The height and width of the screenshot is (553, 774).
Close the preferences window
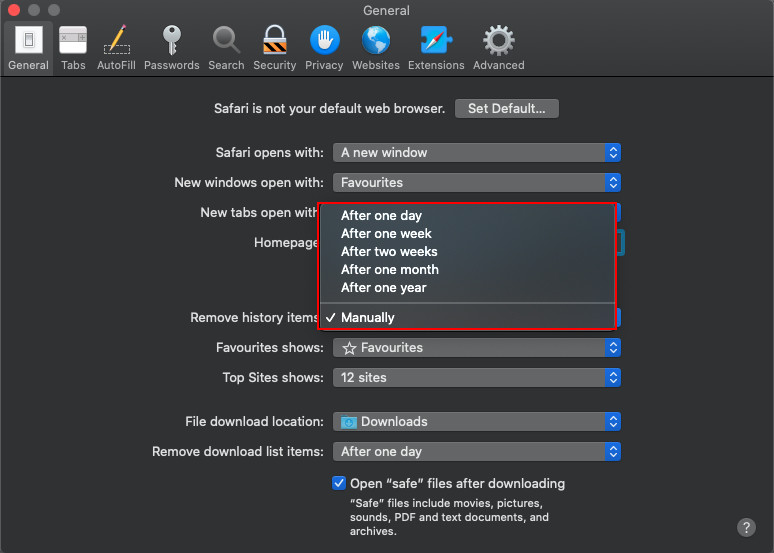coord(14,10)
